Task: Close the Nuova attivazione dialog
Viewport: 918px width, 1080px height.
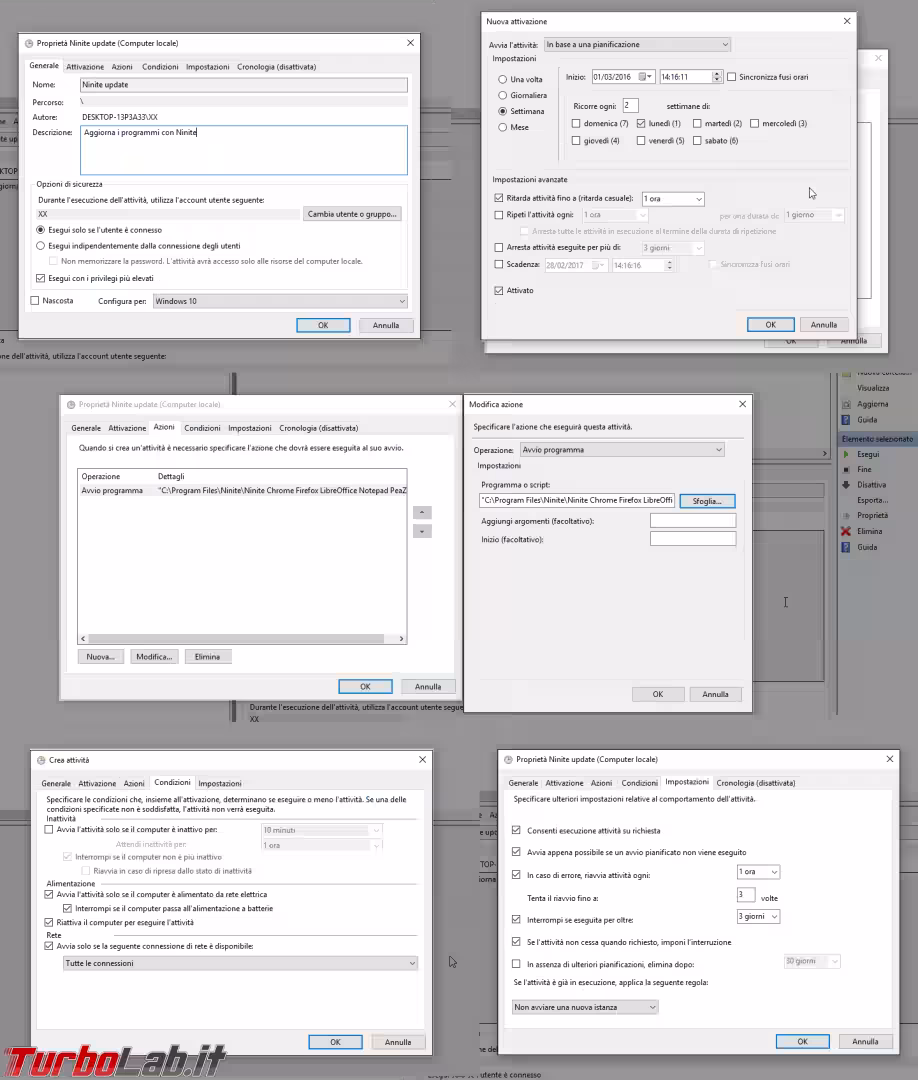Action: pyautogui.click(x=847, y=21)
